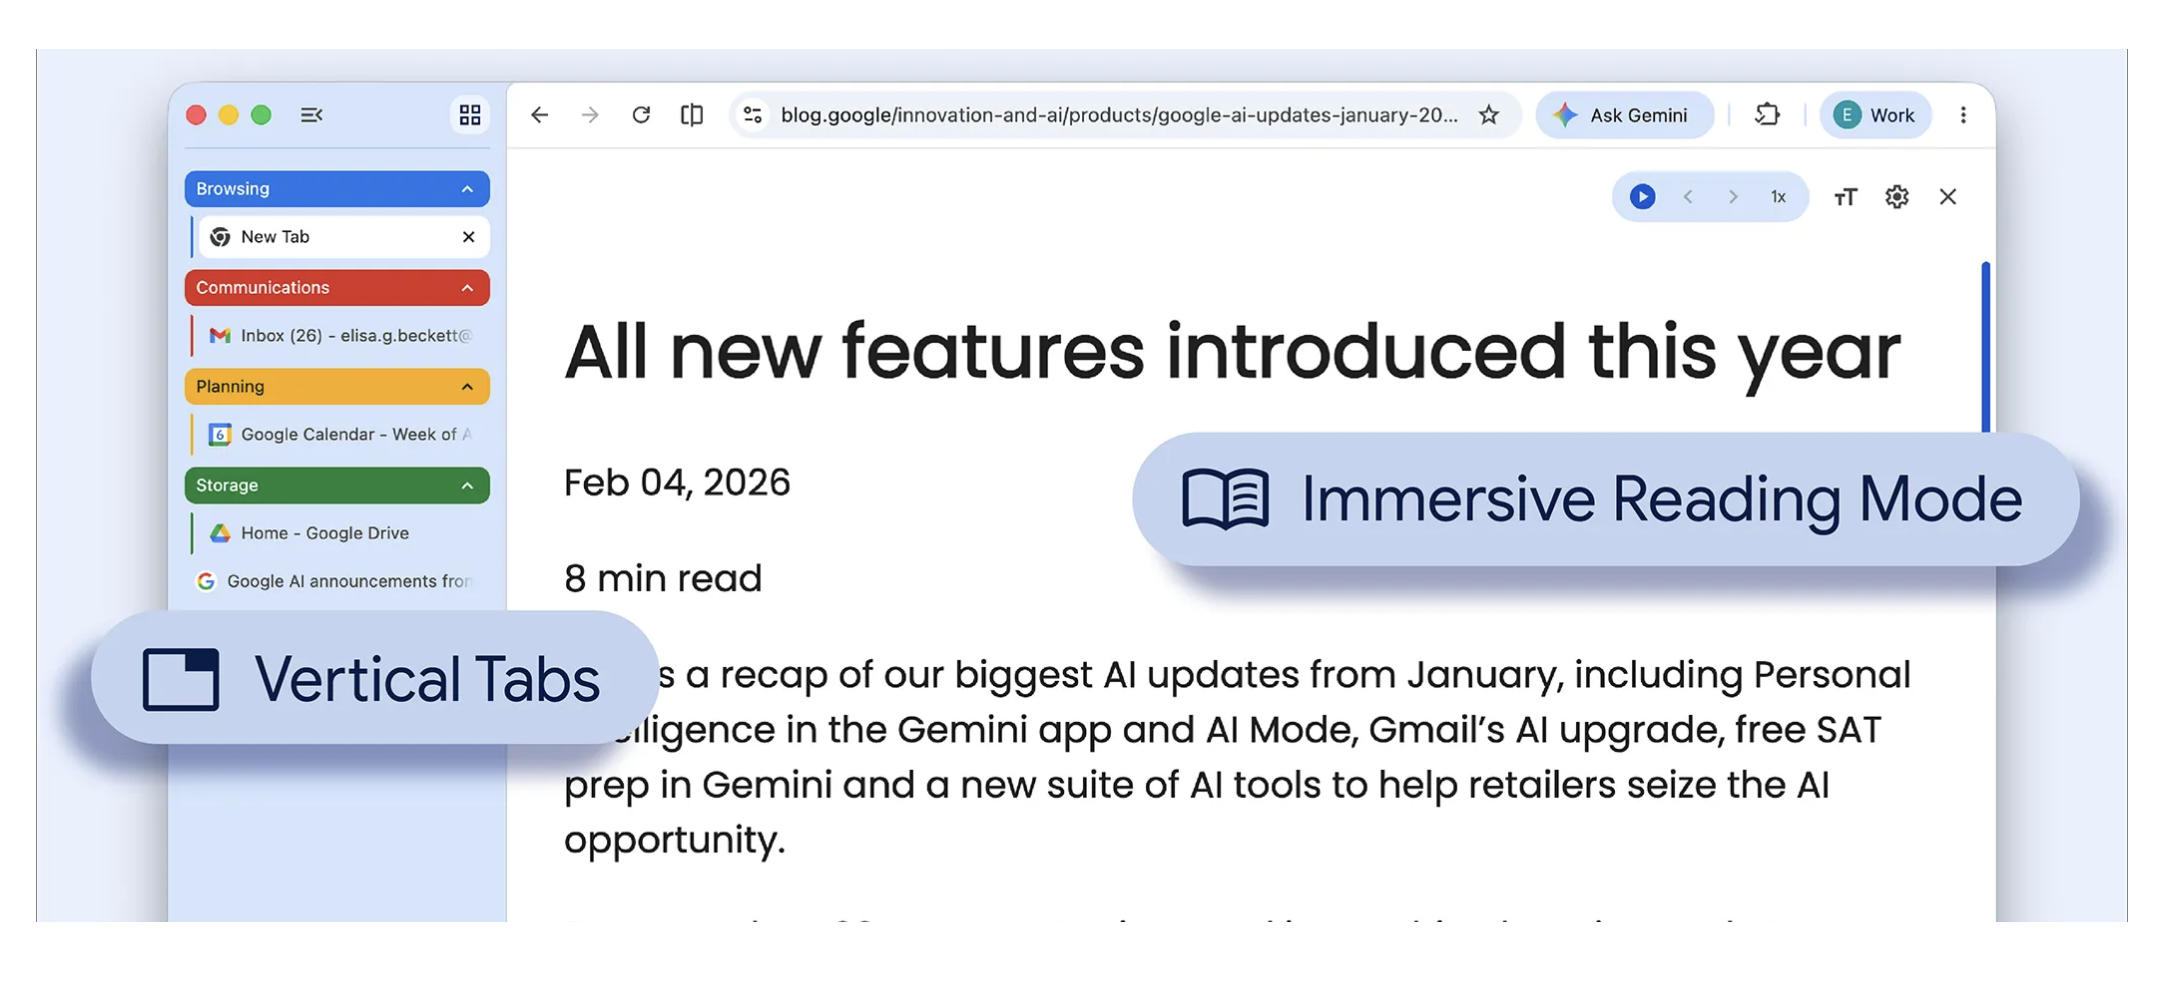Reload the current page
This screenshot has width=2184, height=1004.
point(641,115)
